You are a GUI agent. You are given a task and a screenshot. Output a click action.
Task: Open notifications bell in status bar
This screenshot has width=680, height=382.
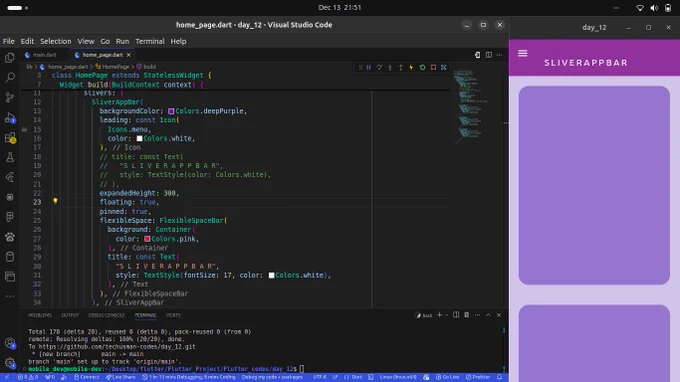(x=500, y=377)
